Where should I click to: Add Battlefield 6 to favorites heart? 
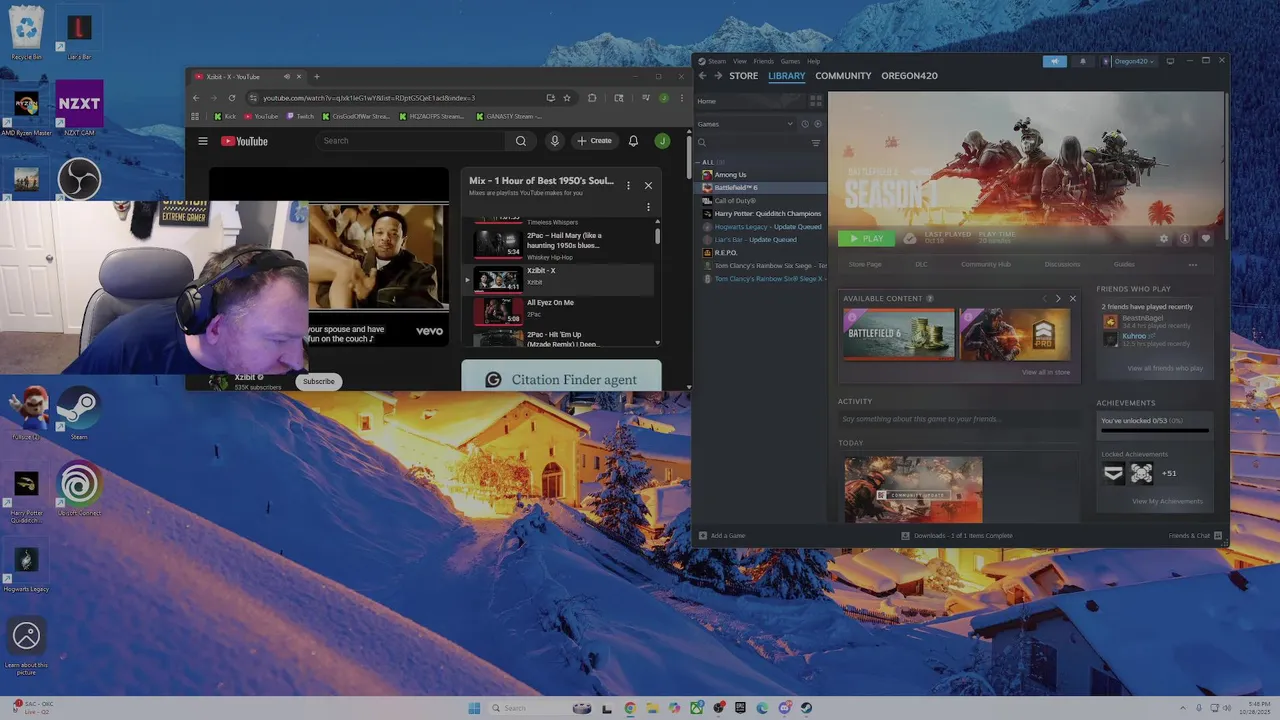pos(1206,239)
